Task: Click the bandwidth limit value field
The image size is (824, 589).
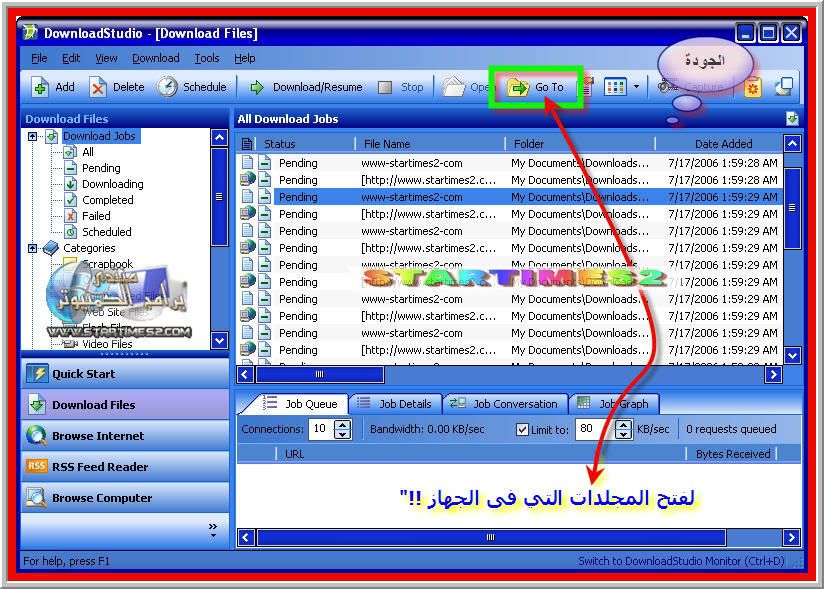Action: coord(593,429)
